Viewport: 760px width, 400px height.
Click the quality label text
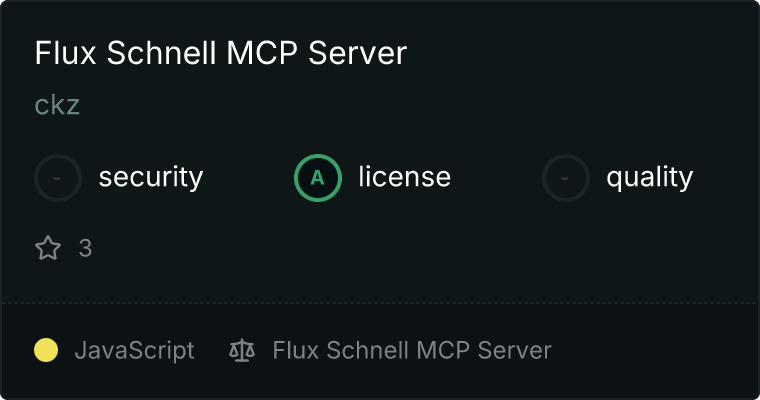[650, 178]
